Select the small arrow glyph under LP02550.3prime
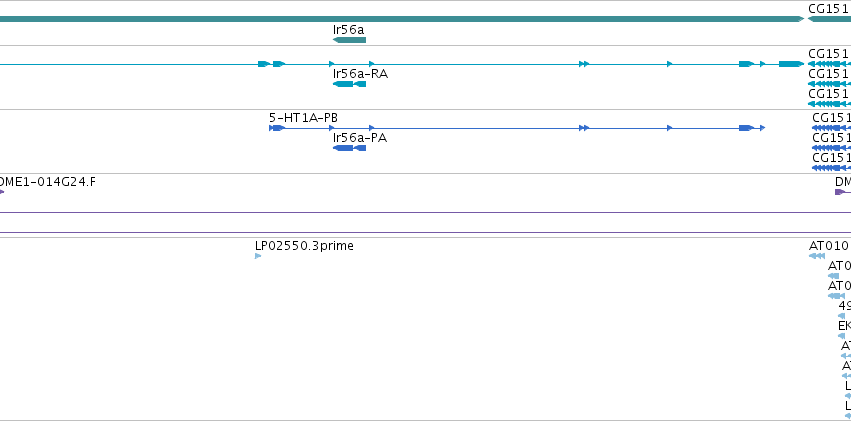The height and width of the screenshot is (421, 851). click(258, 256)
